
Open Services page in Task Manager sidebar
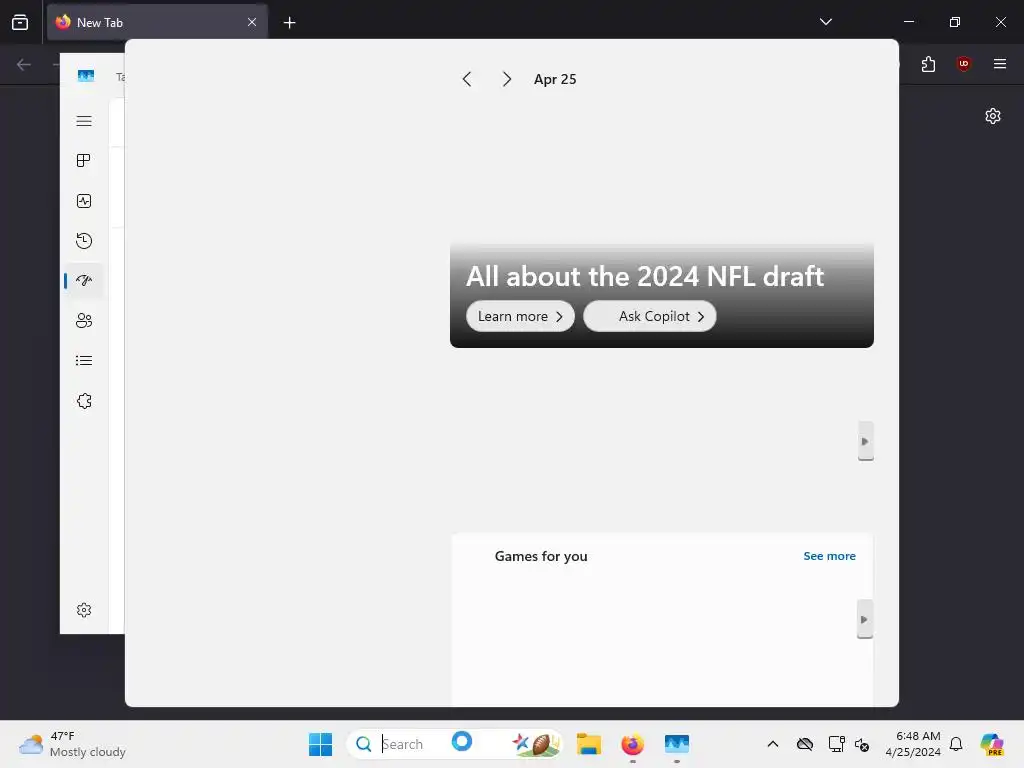84,401
